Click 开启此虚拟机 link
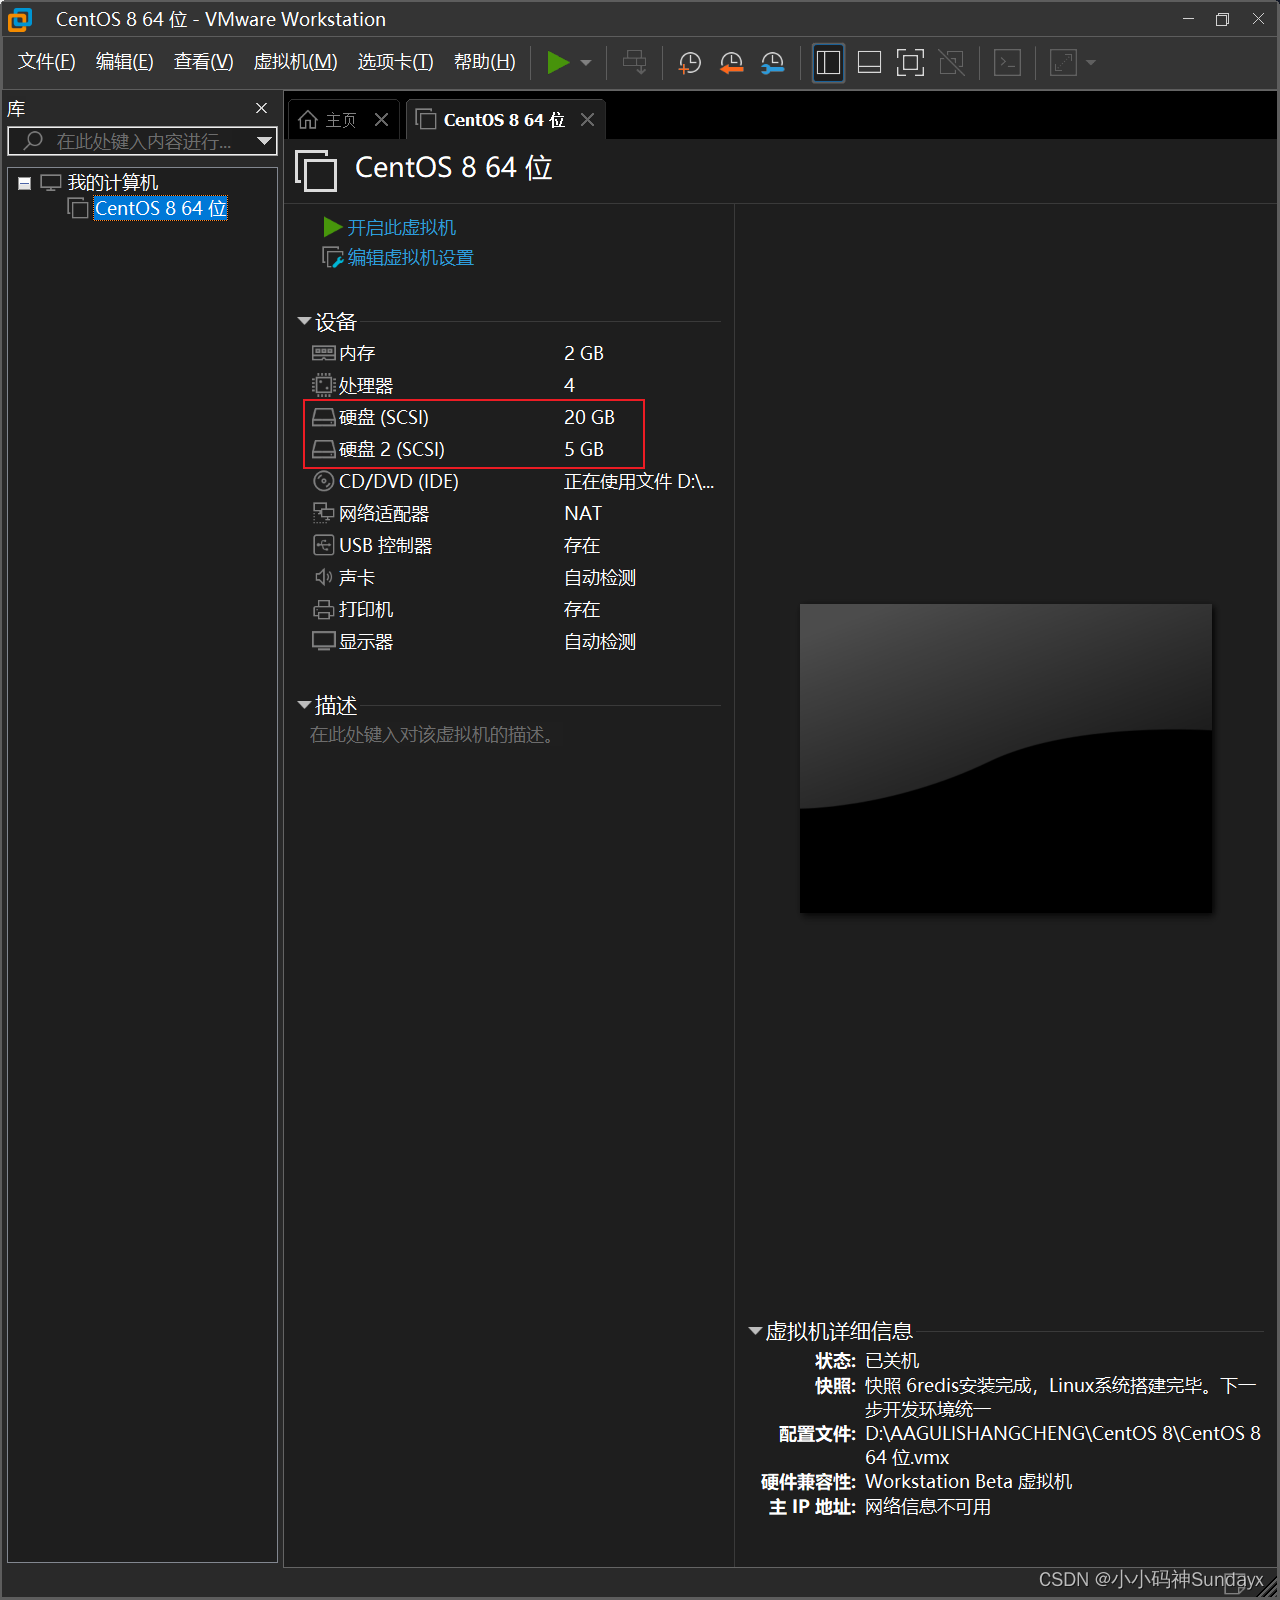Viewport: 1280px width, 1600px height. (401, 228)
